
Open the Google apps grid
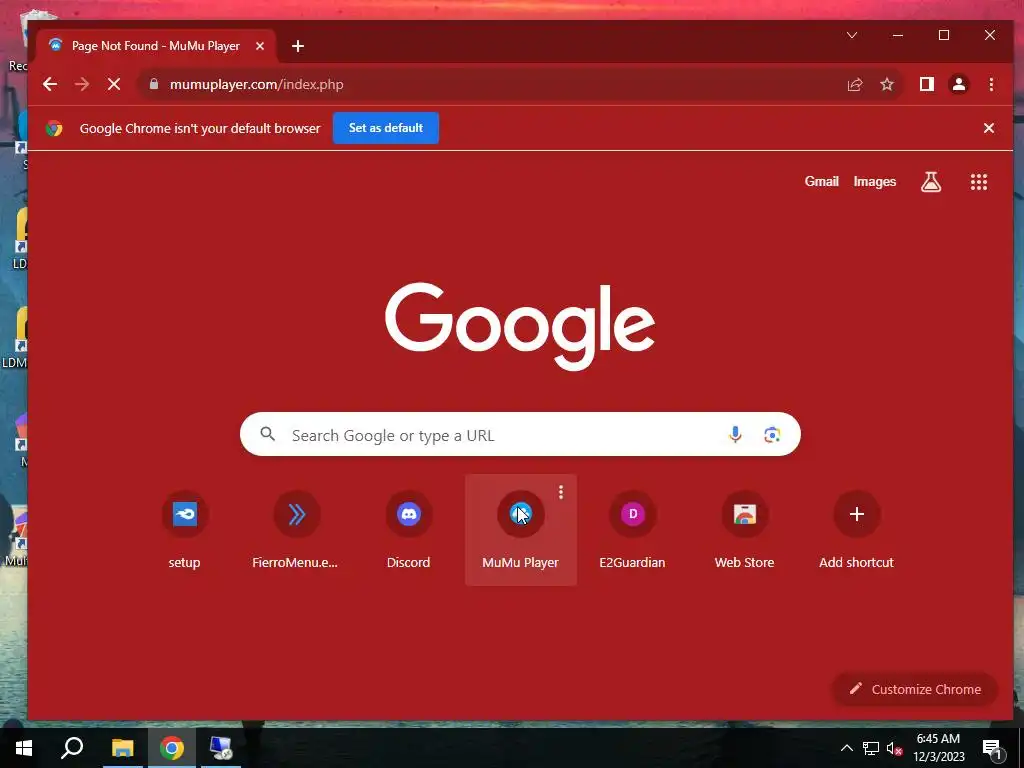(978, 182)
